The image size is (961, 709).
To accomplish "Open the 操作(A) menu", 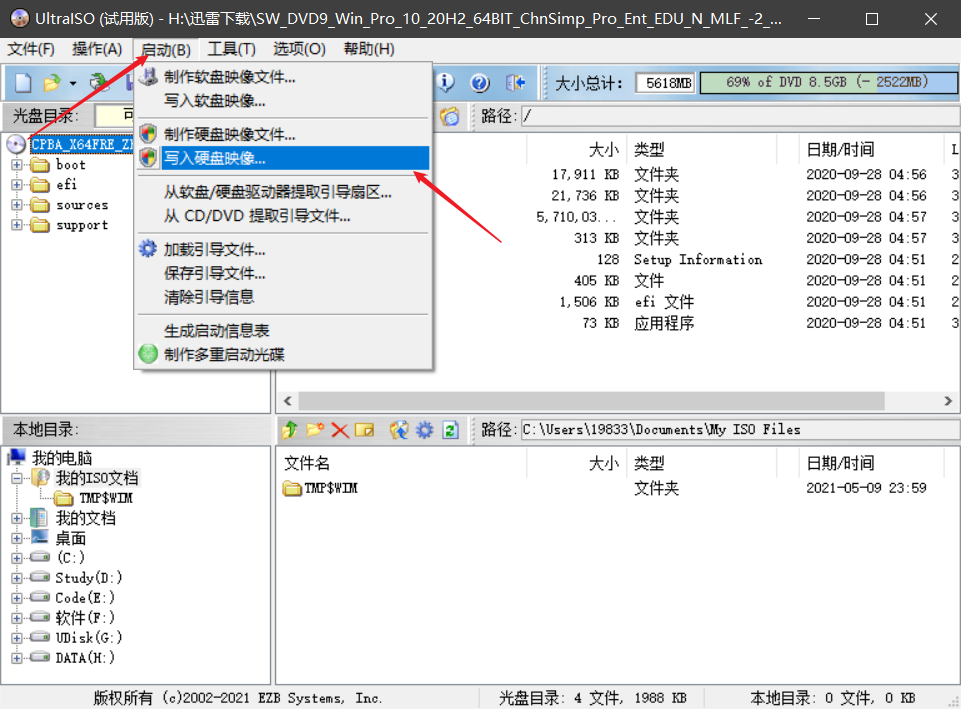I will coord(97,49).
